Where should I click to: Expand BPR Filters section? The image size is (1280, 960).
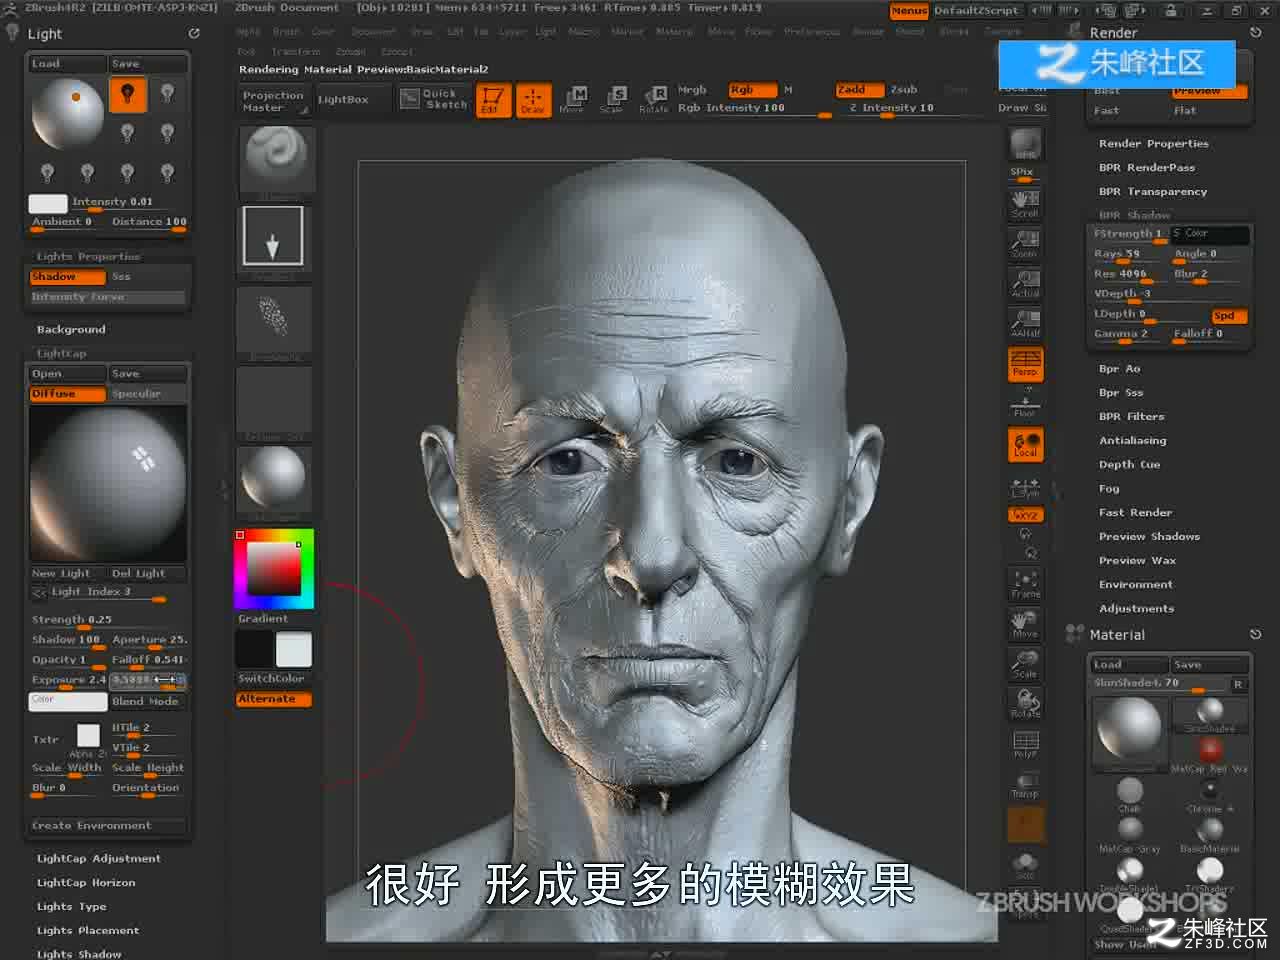(1131, 417)
